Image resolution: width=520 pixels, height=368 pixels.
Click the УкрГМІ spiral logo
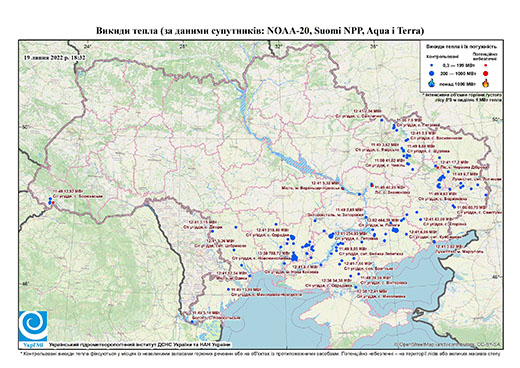coord(33,326)
